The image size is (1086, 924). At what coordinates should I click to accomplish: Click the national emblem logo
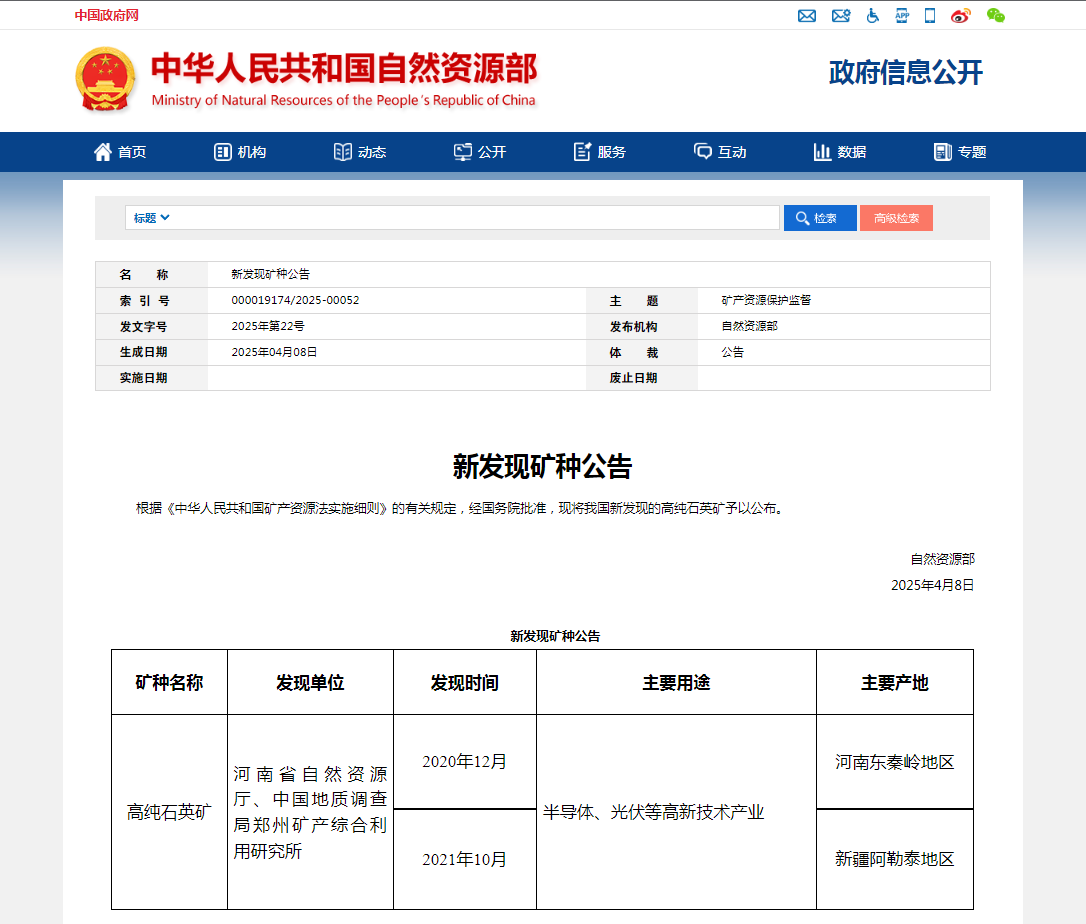105,79
